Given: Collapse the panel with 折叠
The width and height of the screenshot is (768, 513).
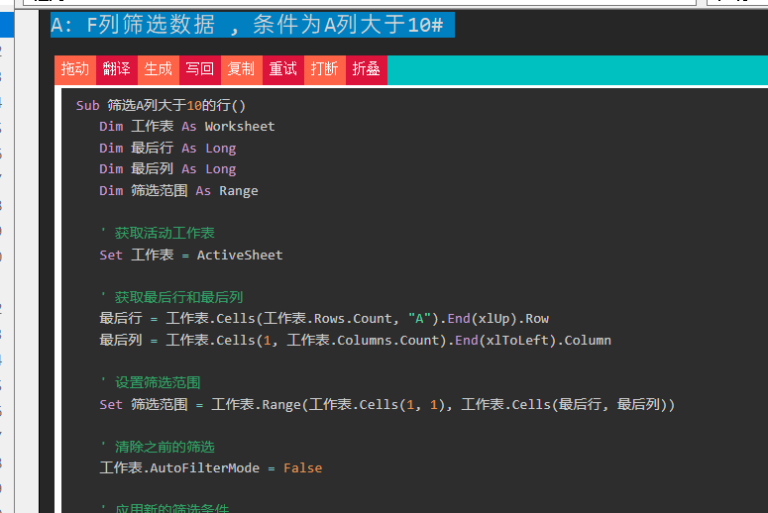Looking at the screenshot, I should 366,69.
